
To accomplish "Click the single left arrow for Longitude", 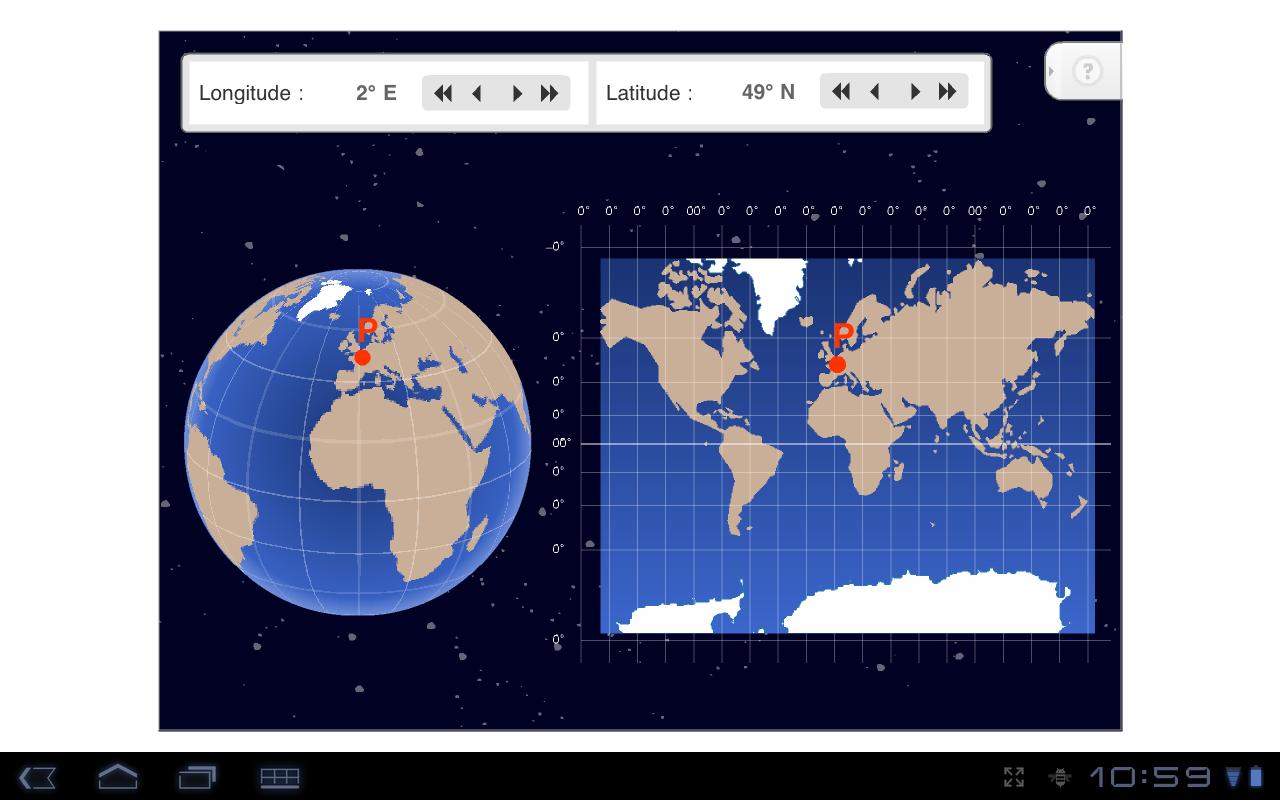I will 478,92.
